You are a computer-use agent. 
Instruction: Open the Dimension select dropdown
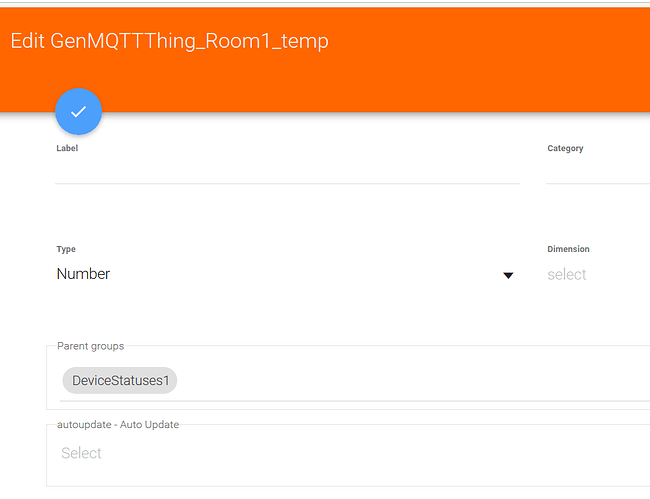567,274
